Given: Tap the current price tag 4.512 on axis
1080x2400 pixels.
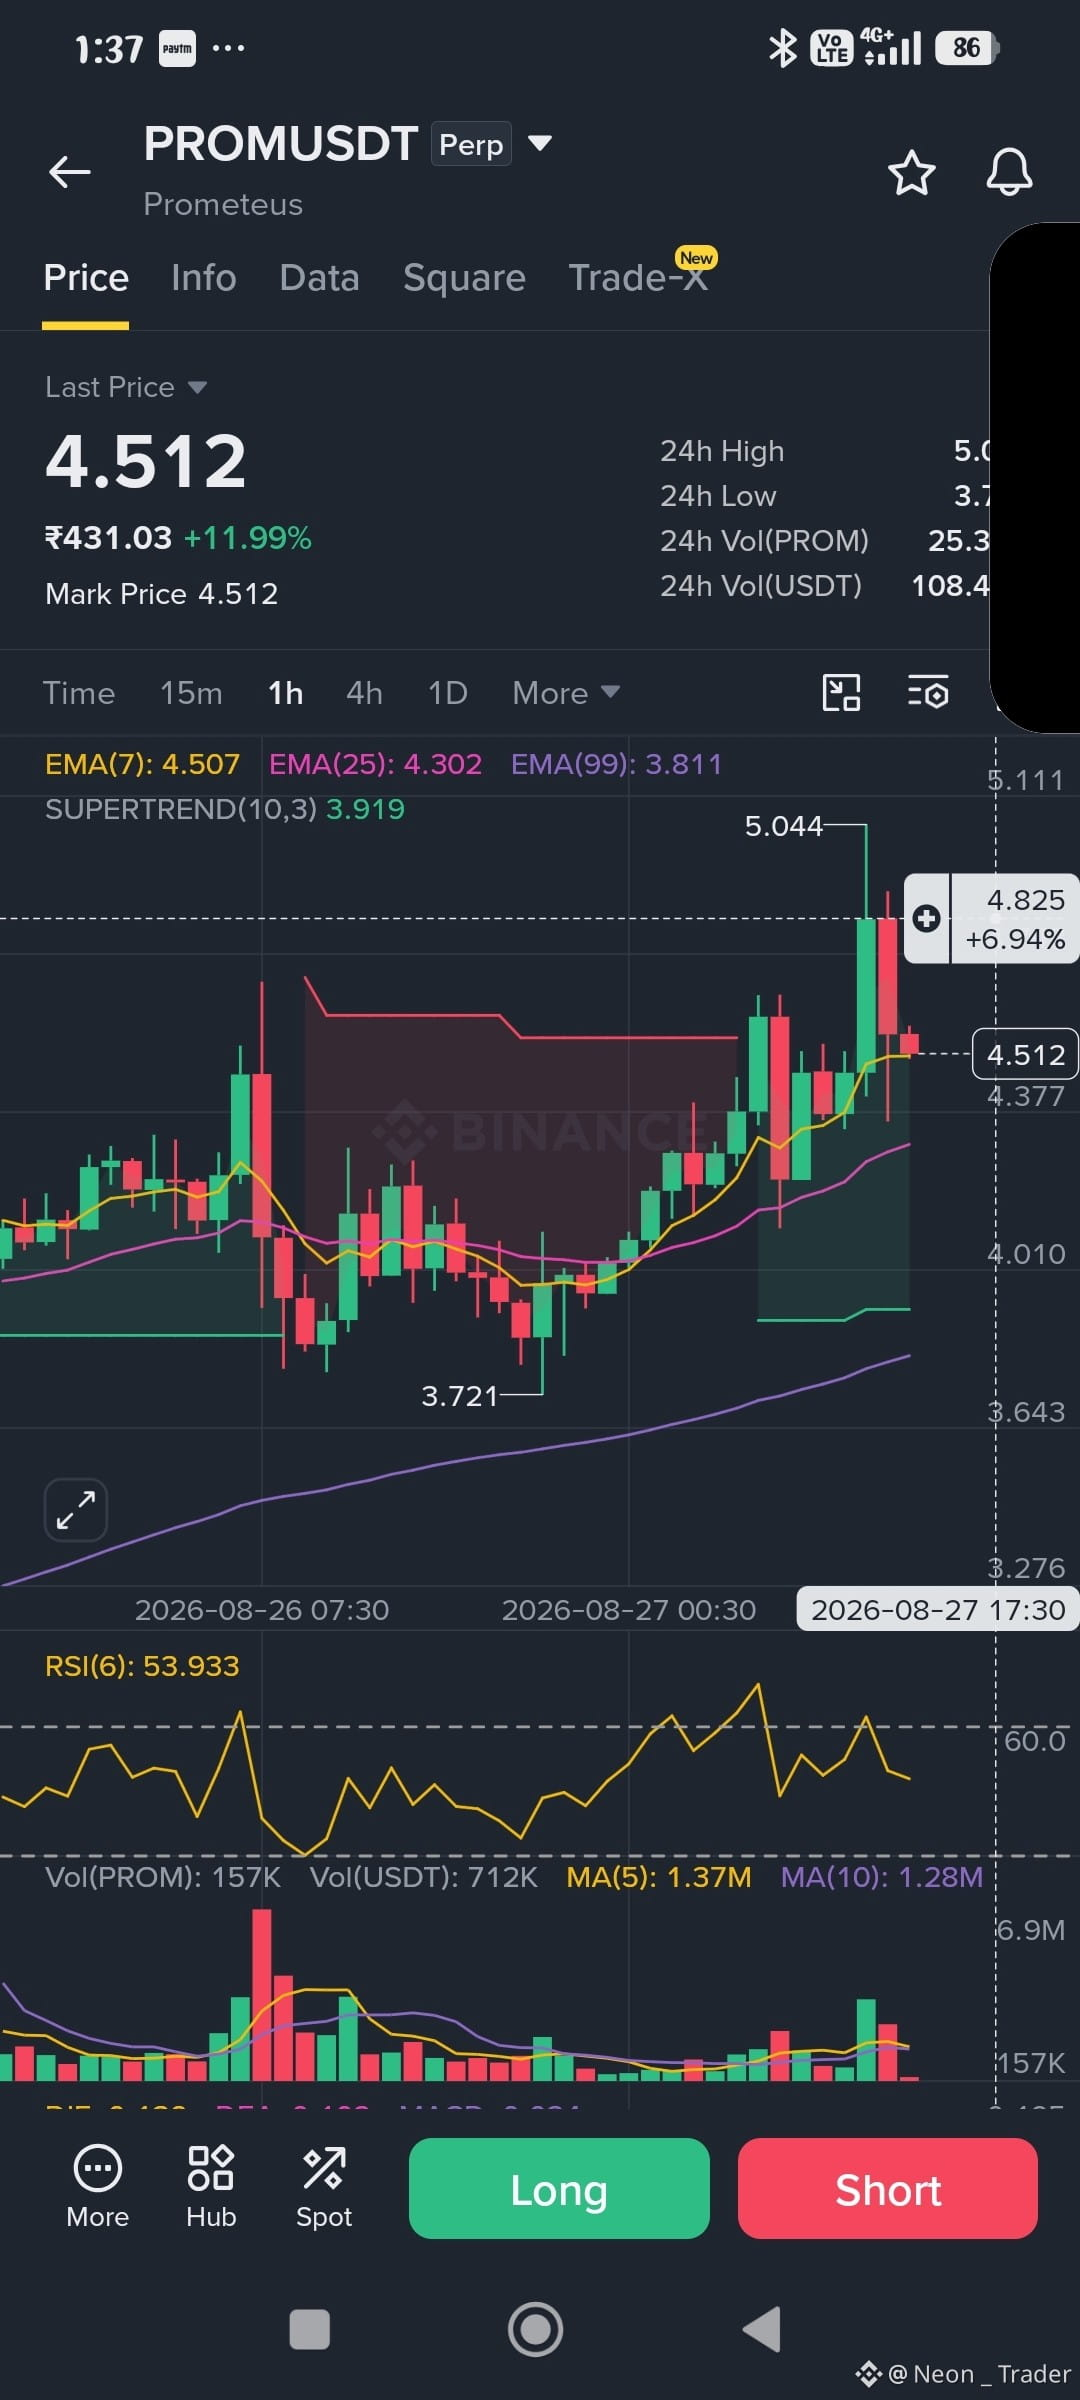Looking at the screenshot, I should pos(1025,1054).
